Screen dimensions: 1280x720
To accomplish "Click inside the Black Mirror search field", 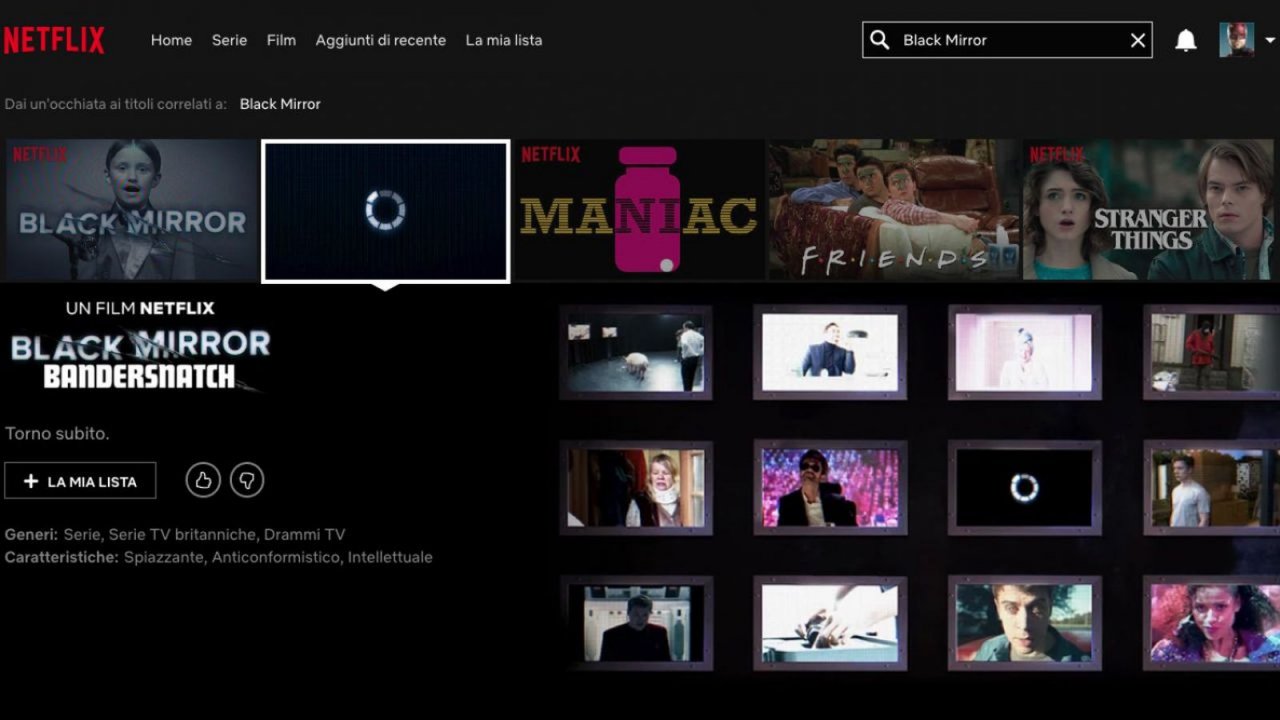I will [1005, 40].
